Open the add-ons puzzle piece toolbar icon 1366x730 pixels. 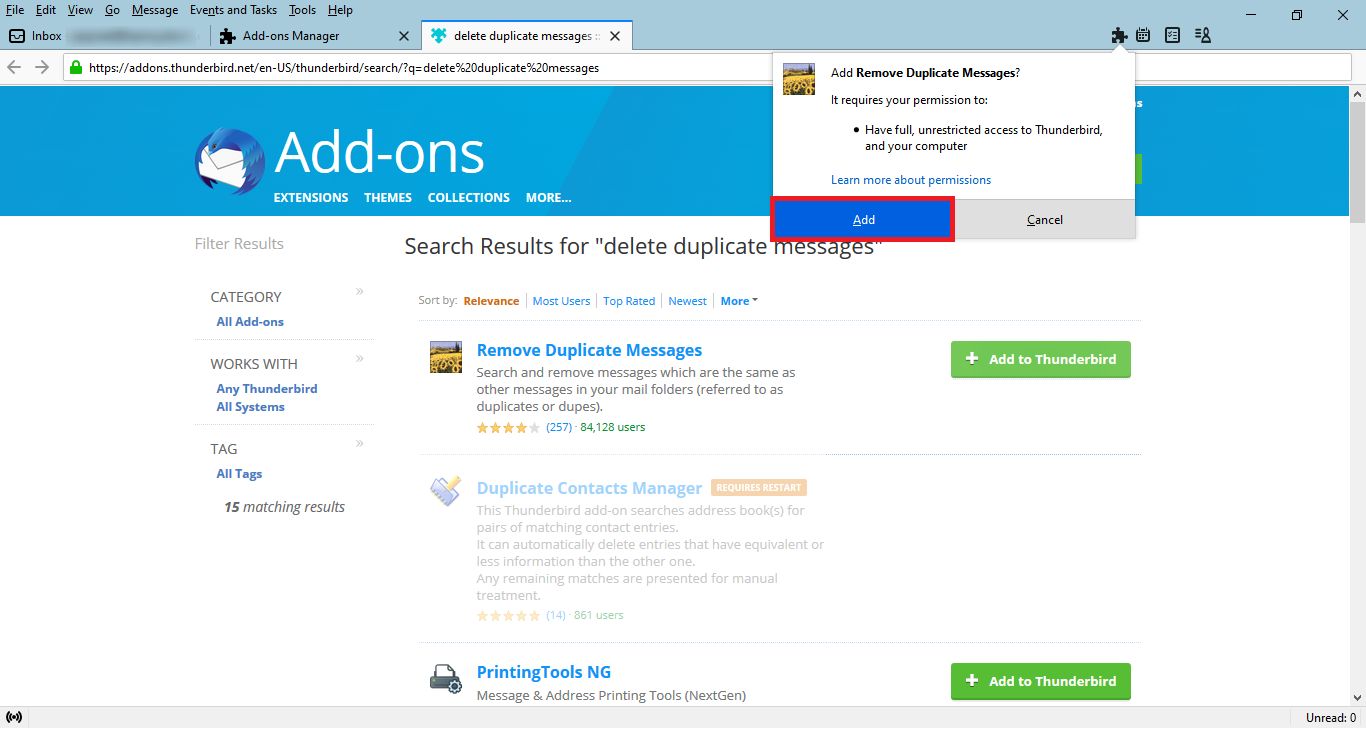click(1119, 36)
